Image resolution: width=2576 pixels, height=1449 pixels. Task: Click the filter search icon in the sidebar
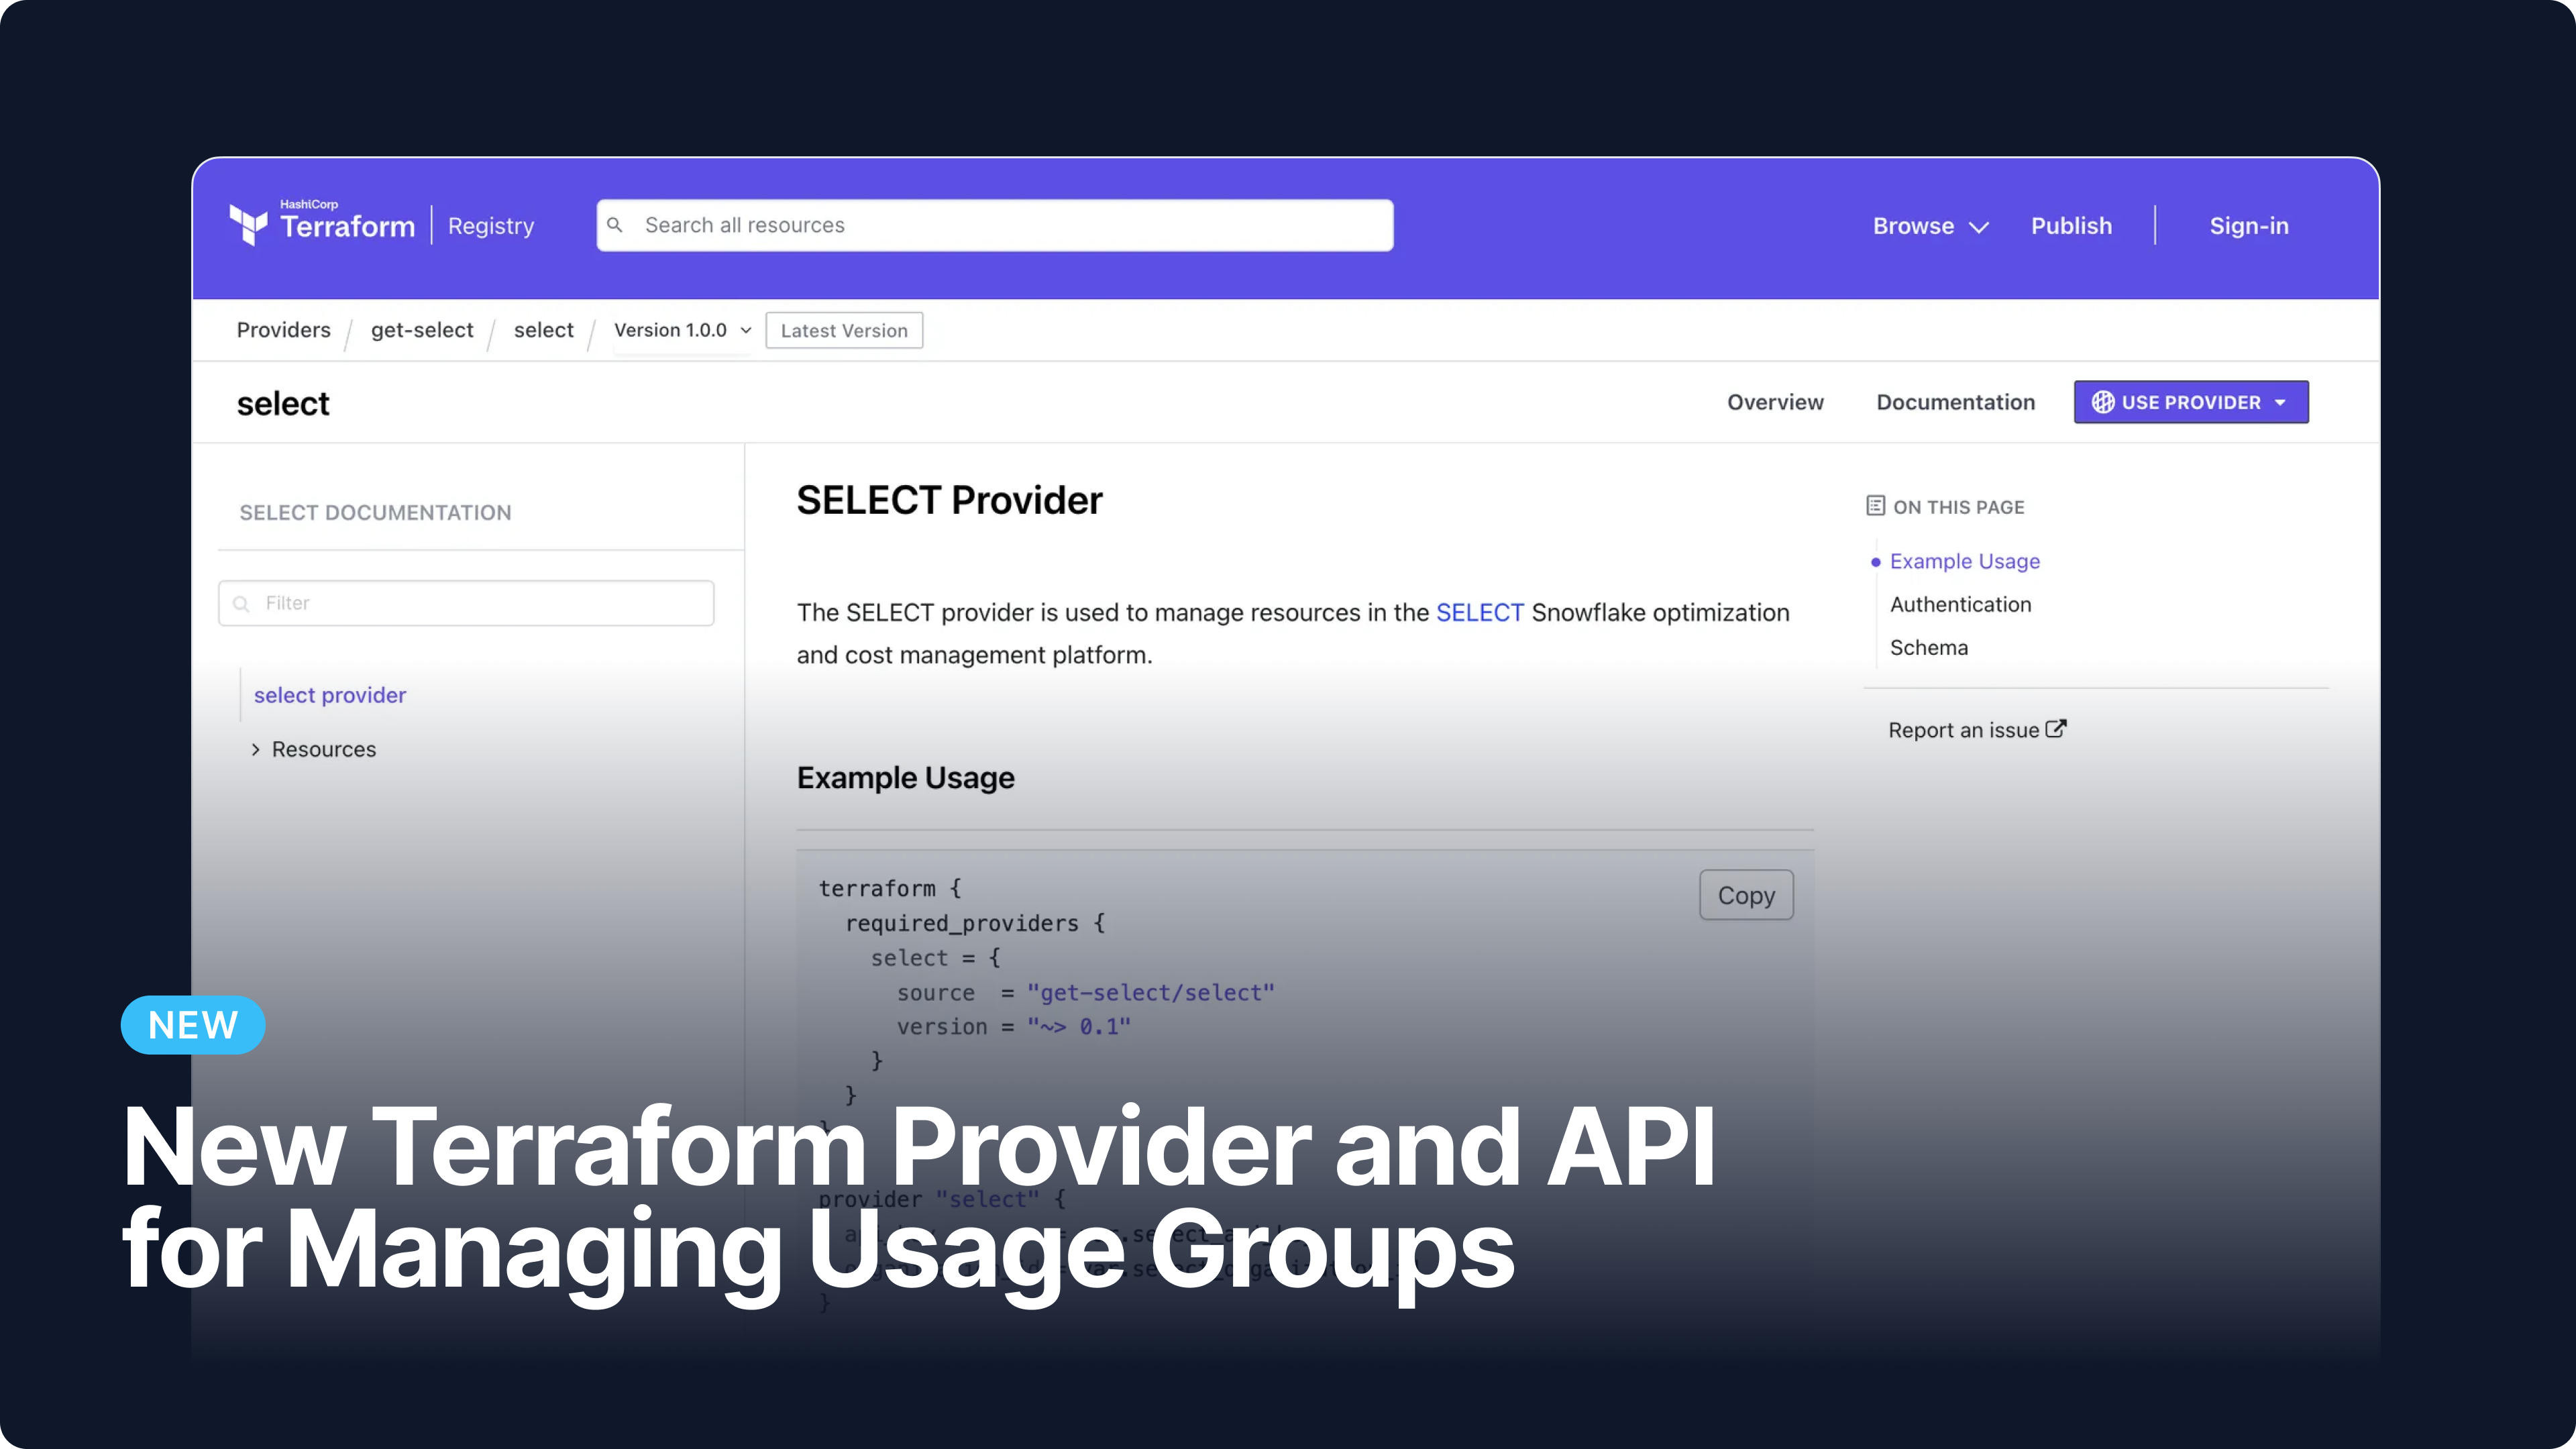click(x=241, y=603)
